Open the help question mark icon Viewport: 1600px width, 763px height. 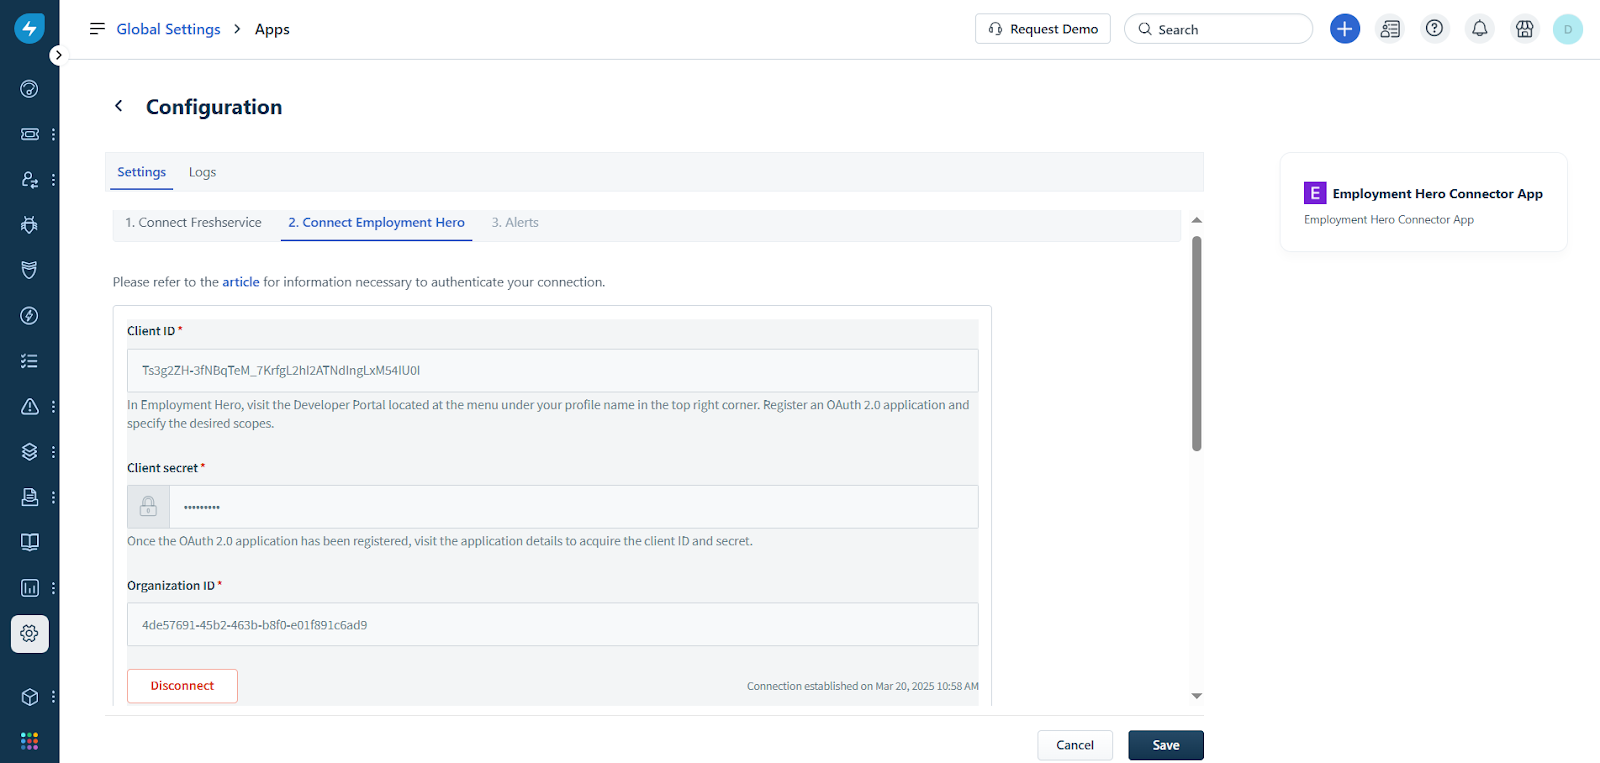pyautogui.click(x=1435, y=29)
